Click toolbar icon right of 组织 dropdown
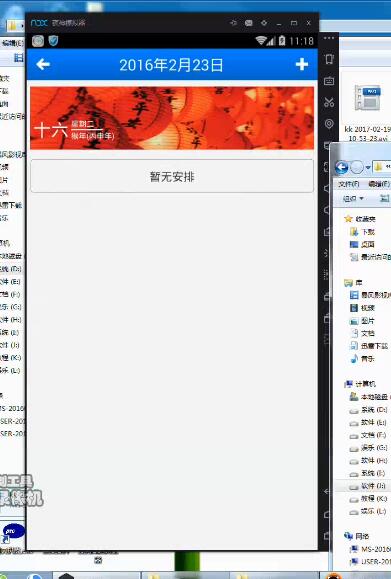 point(385,199)
